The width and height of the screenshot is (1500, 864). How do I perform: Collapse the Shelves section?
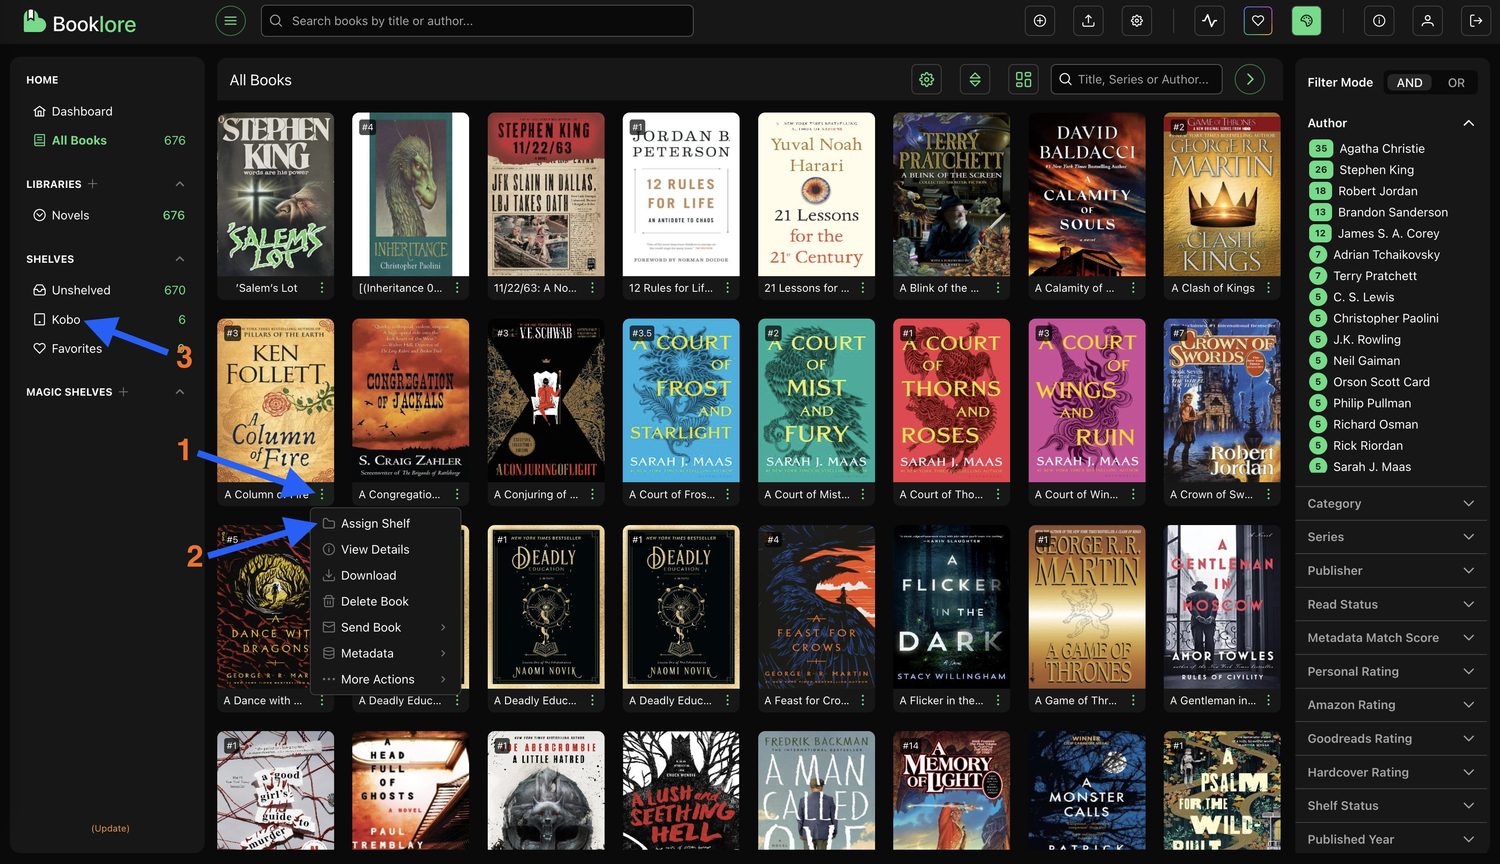180,259
